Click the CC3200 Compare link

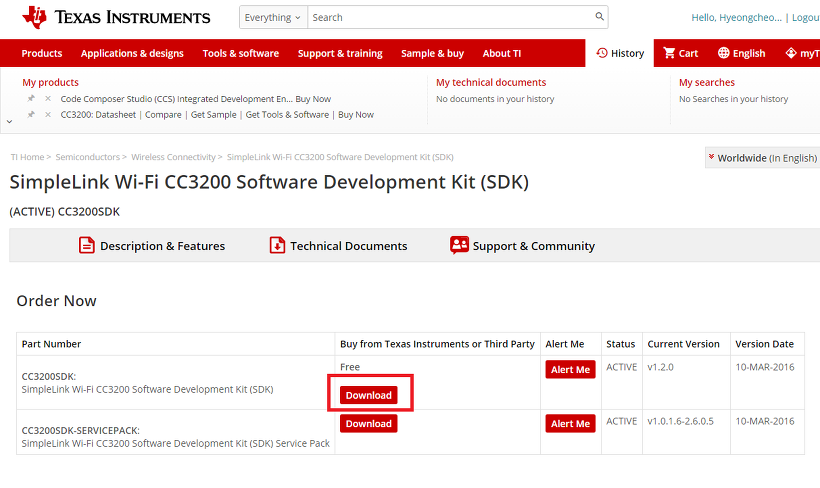click(163, 115)
